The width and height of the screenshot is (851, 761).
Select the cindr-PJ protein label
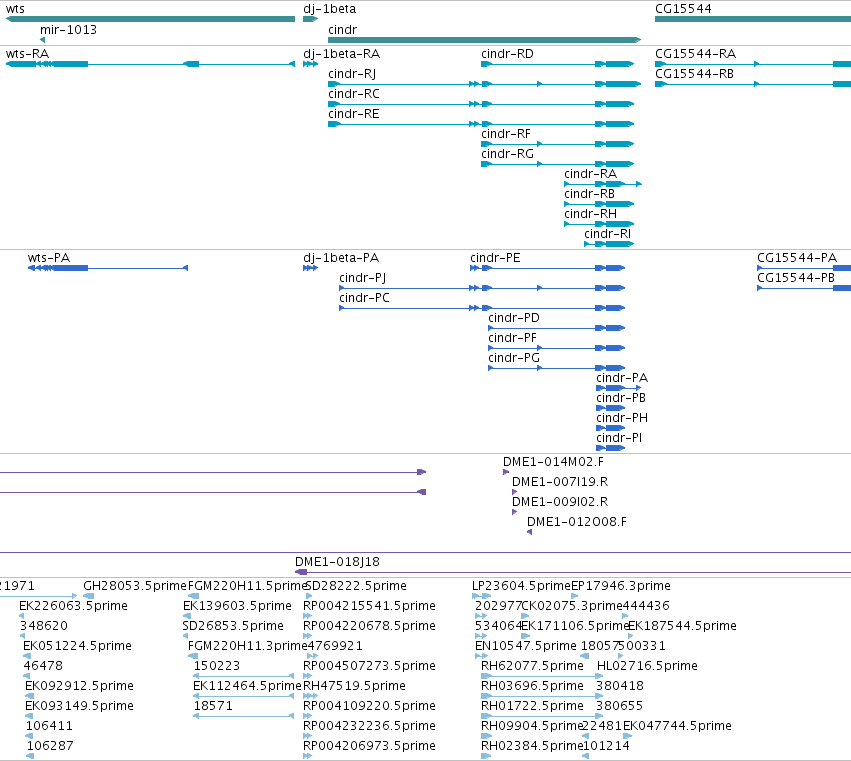363,278
